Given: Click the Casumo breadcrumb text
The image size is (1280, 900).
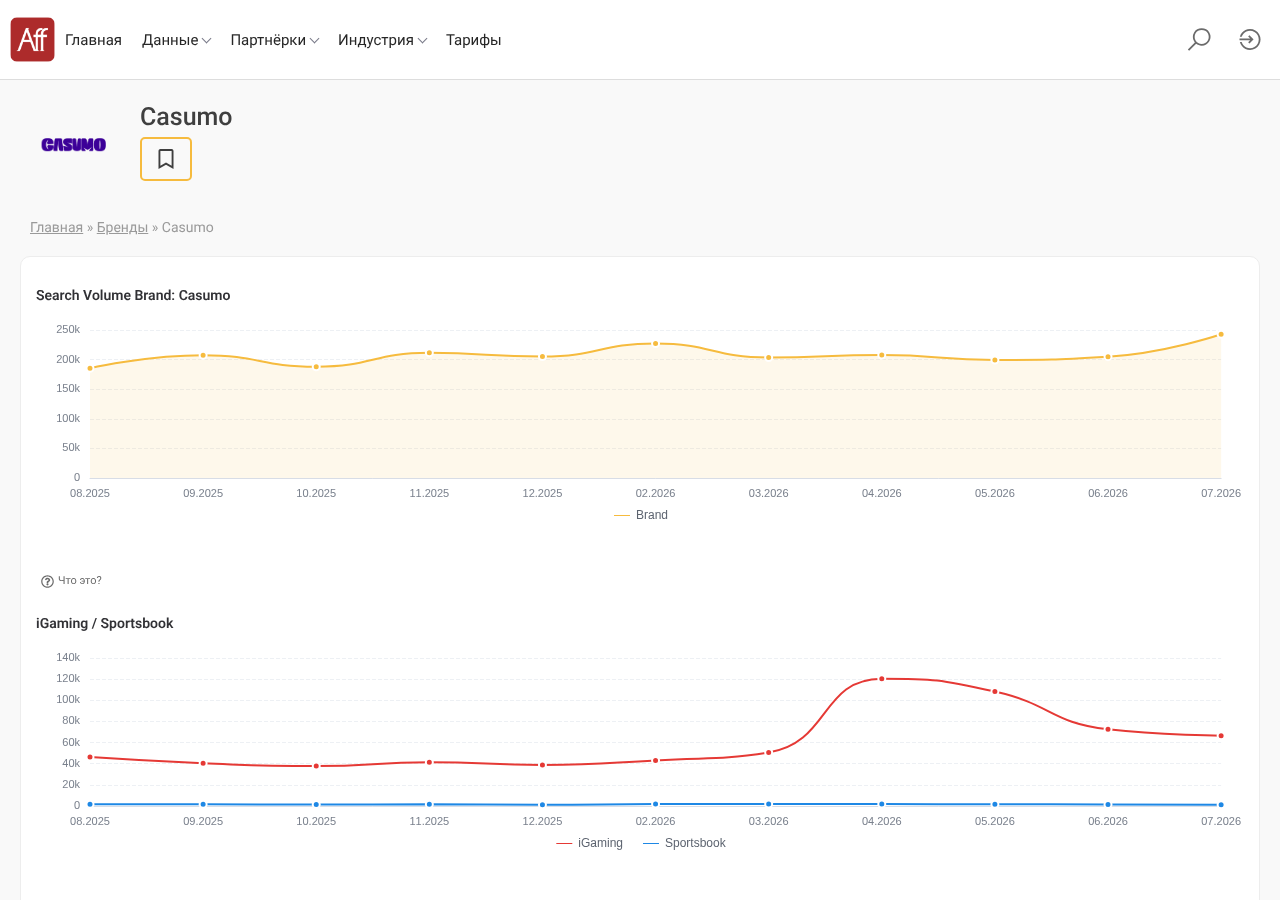Looking at the screenshot, I should [x=188, y=227].
